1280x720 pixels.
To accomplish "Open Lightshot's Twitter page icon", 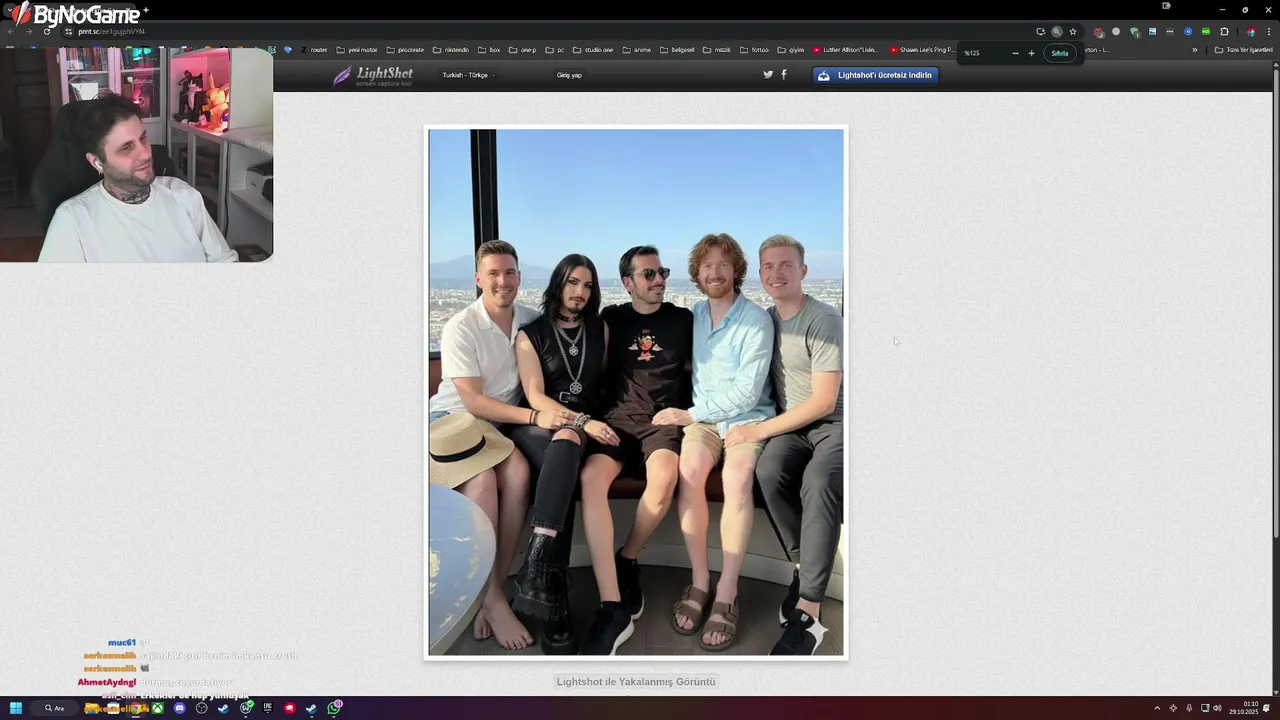I will click(x=768, y=74).
